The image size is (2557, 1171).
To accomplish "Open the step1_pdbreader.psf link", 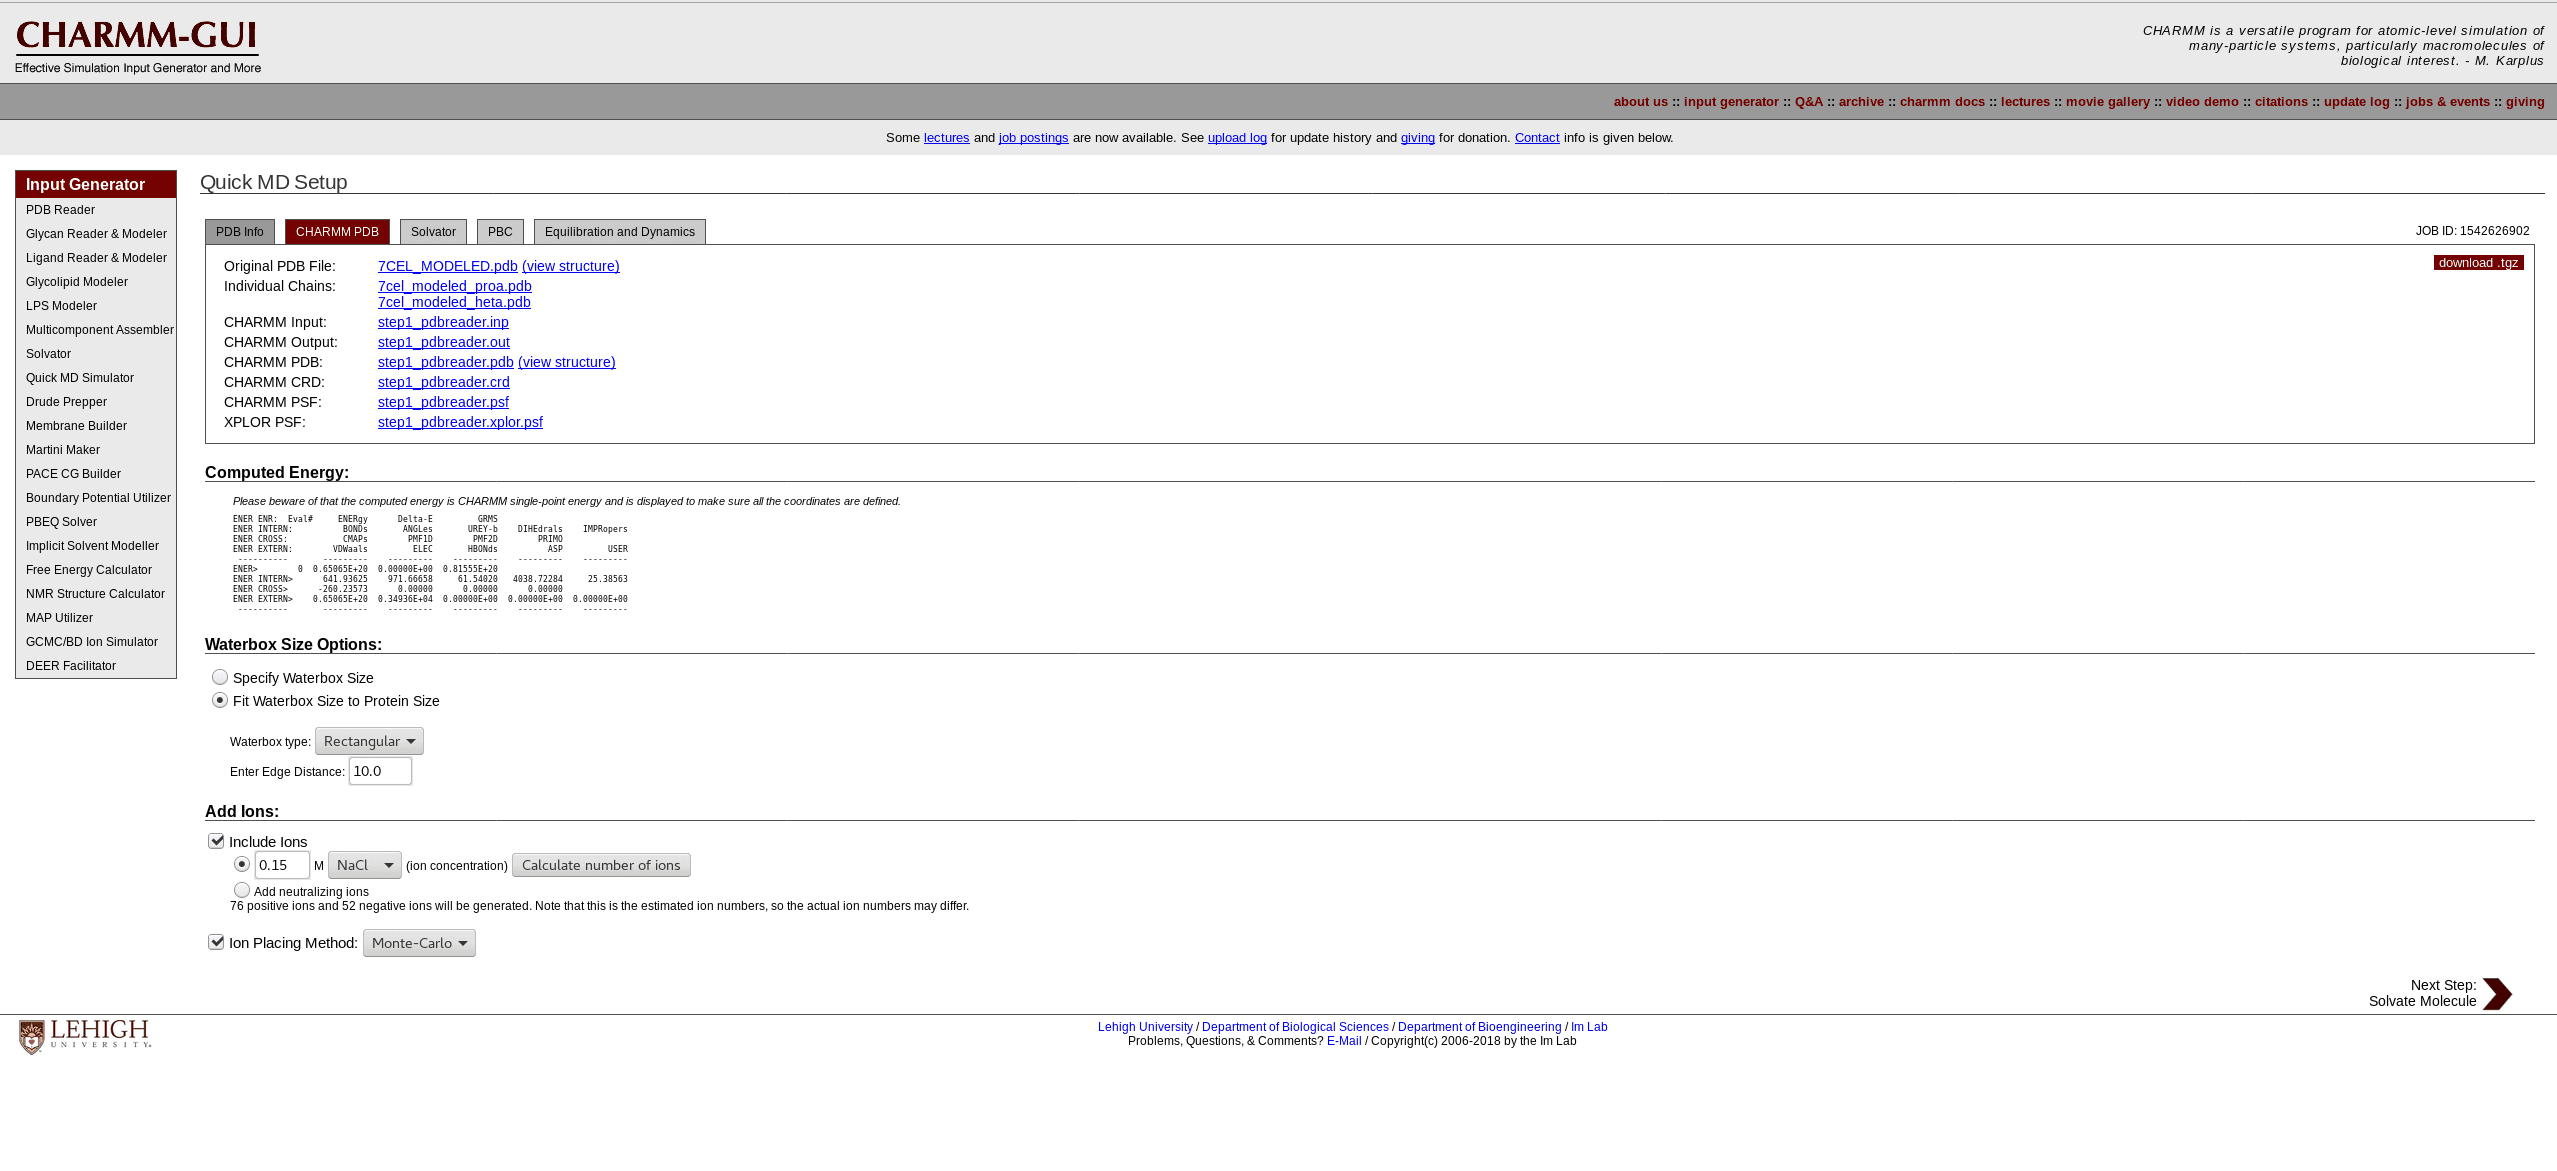I will [443, 402].
